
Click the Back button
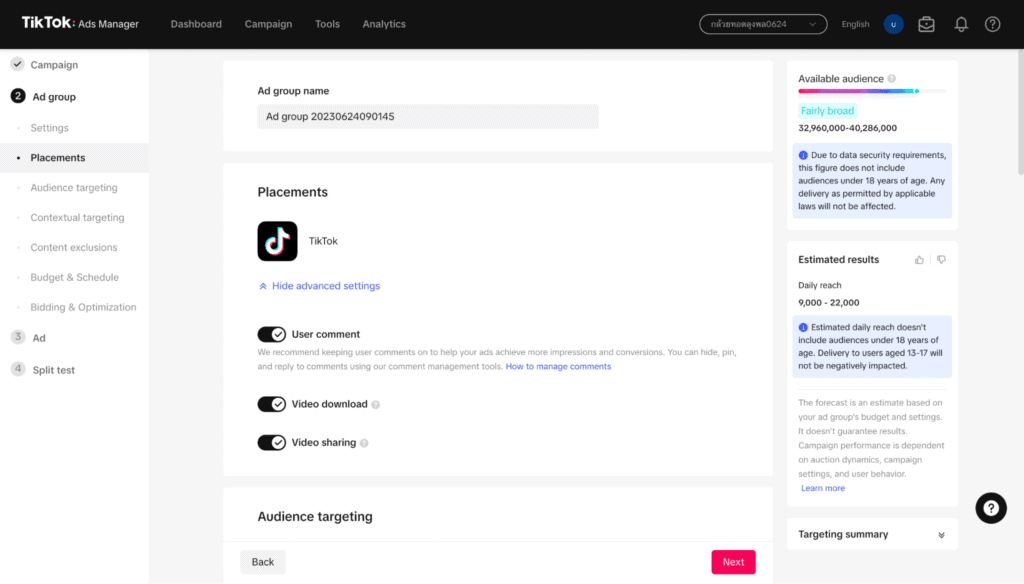[x=263, y=562]
